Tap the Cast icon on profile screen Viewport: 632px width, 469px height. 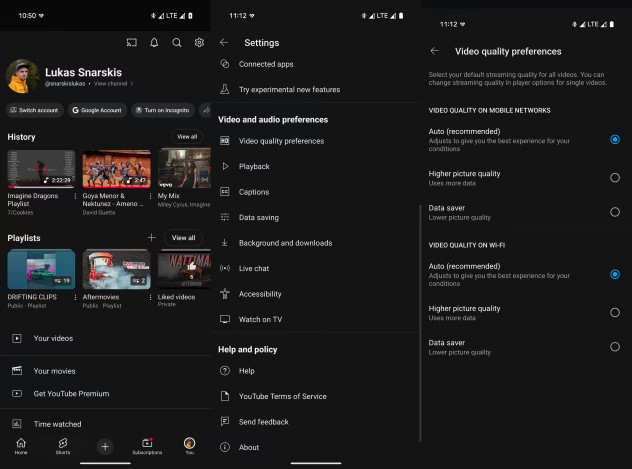[x=132, y=42]
